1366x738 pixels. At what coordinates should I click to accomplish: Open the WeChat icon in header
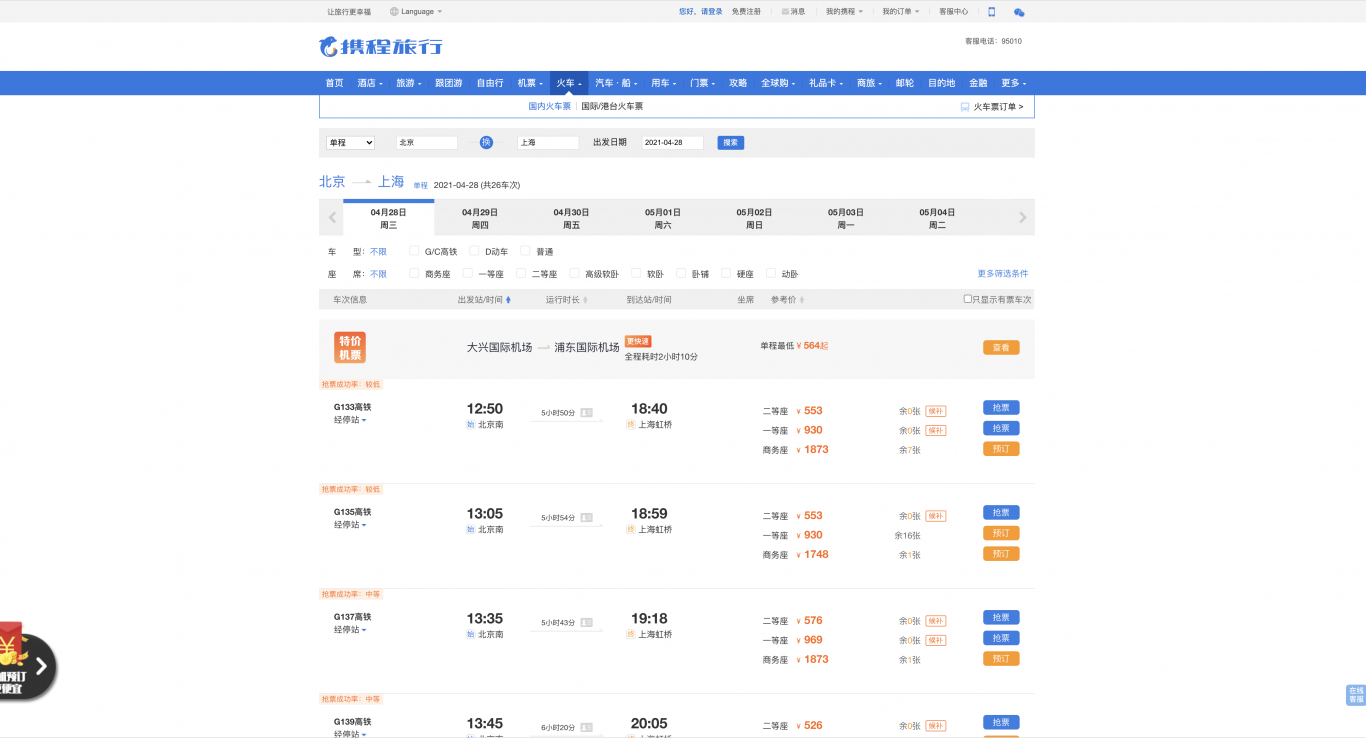[1019, 12]
